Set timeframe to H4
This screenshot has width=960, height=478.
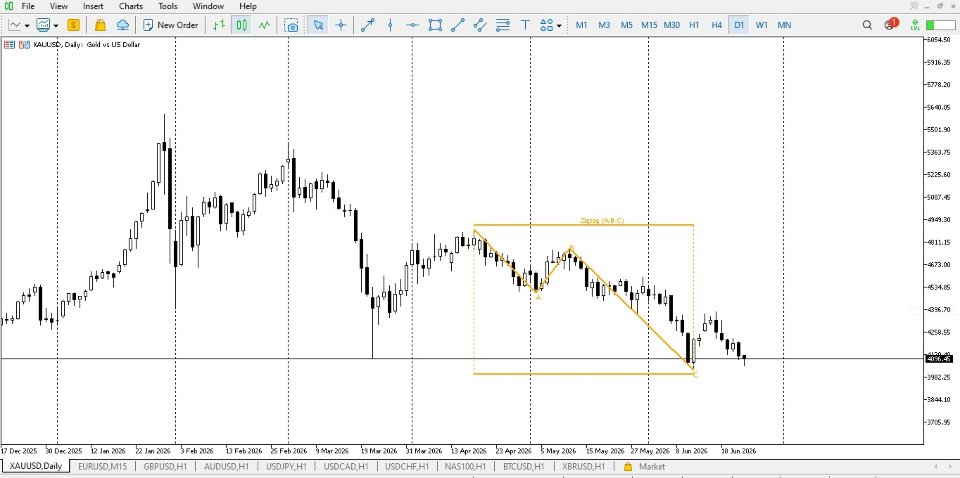(717, 25)
